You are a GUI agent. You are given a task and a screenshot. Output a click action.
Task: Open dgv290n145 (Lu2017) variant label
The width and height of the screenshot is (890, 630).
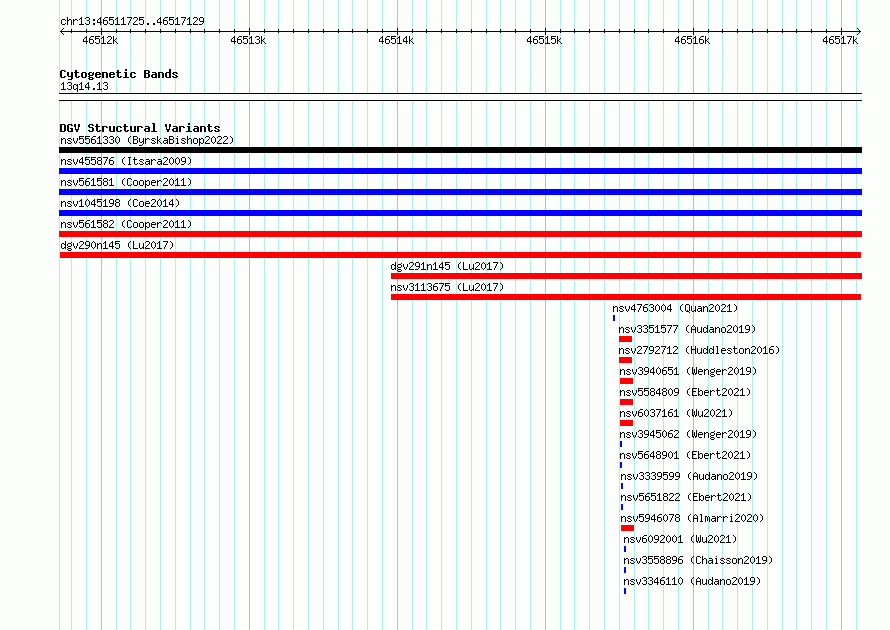pos(117,245)
